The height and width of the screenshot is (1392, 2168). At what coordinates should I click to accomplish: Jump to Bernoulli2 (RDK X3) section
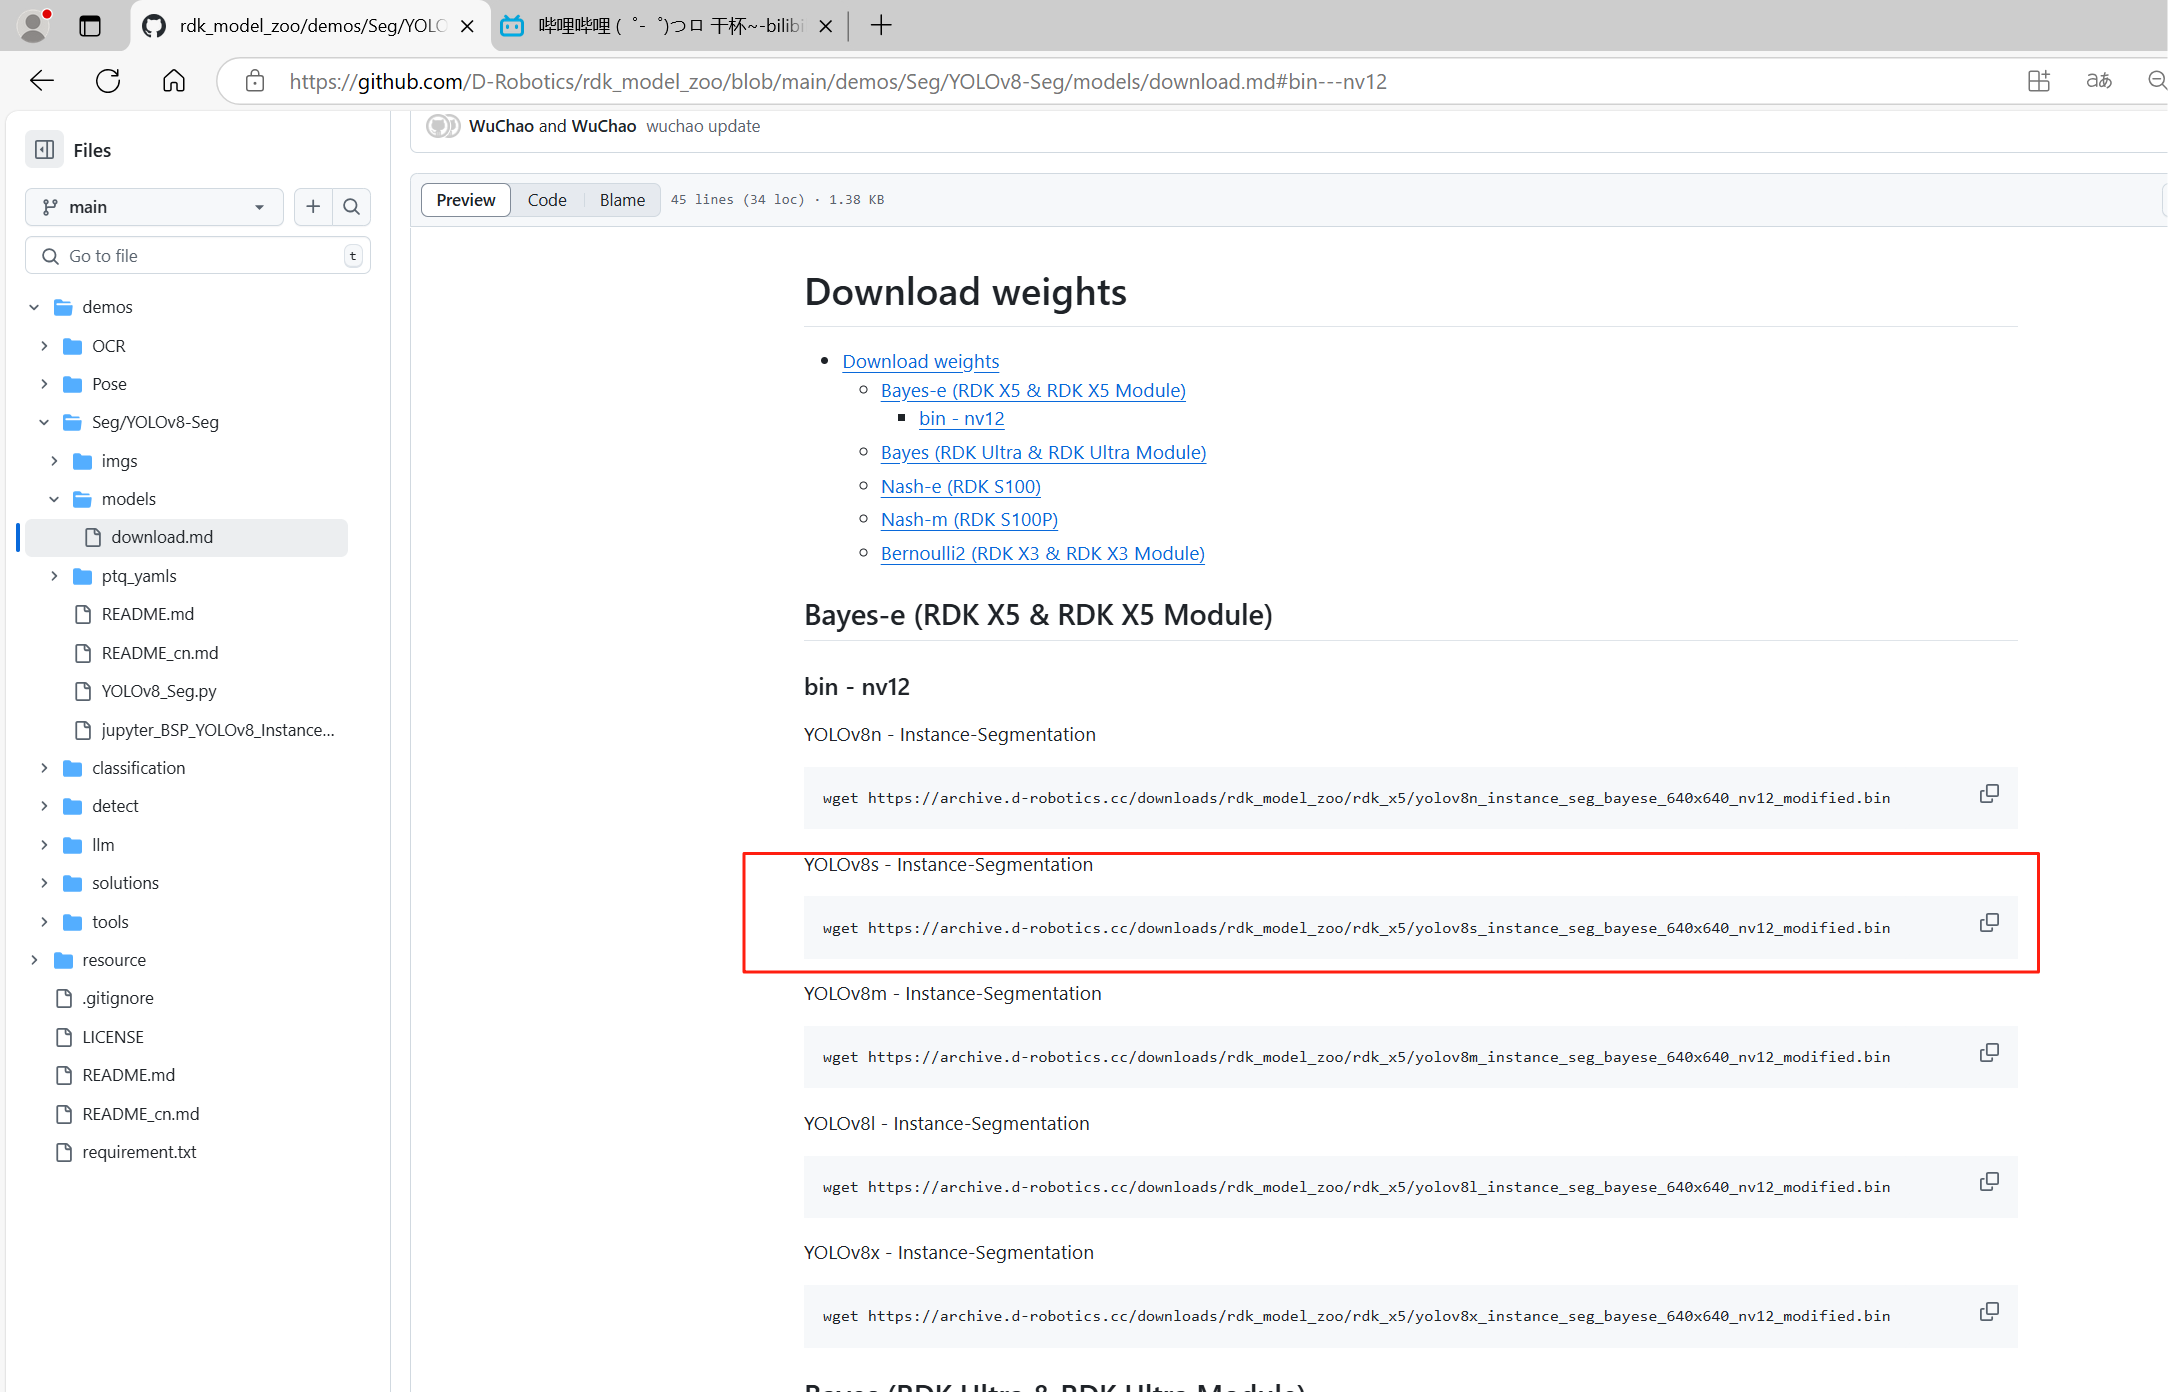(x=1042, y=553)
